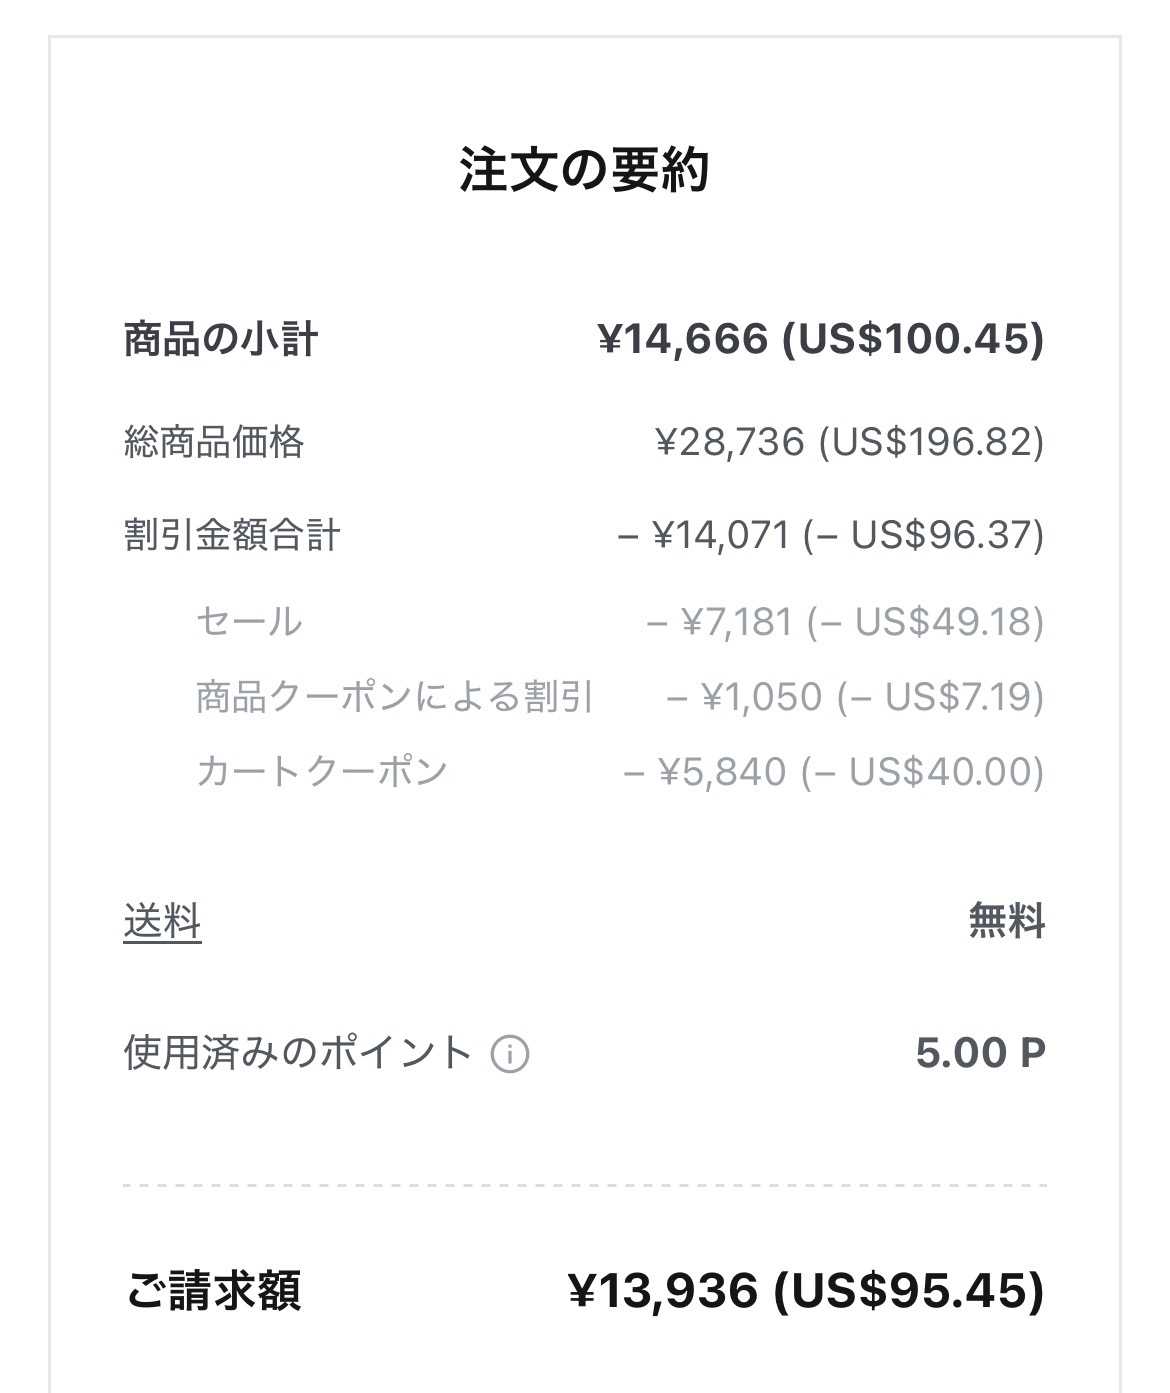Screen dimensions: 1170x1393
Task: Click the – ¥7,181 sale discount value
Action: click(844, 621)
